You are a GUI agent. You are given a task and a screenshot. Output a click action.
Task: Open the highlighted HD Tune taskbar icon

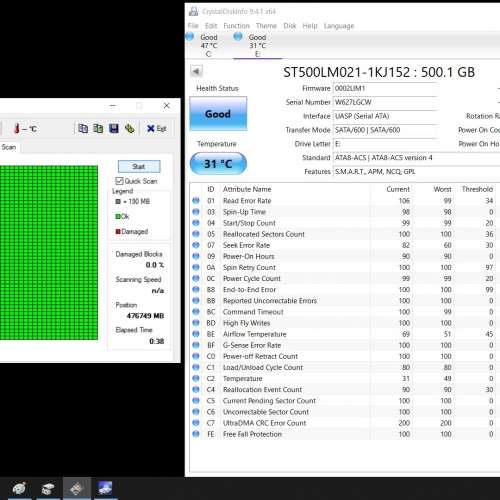click(77, 489)
